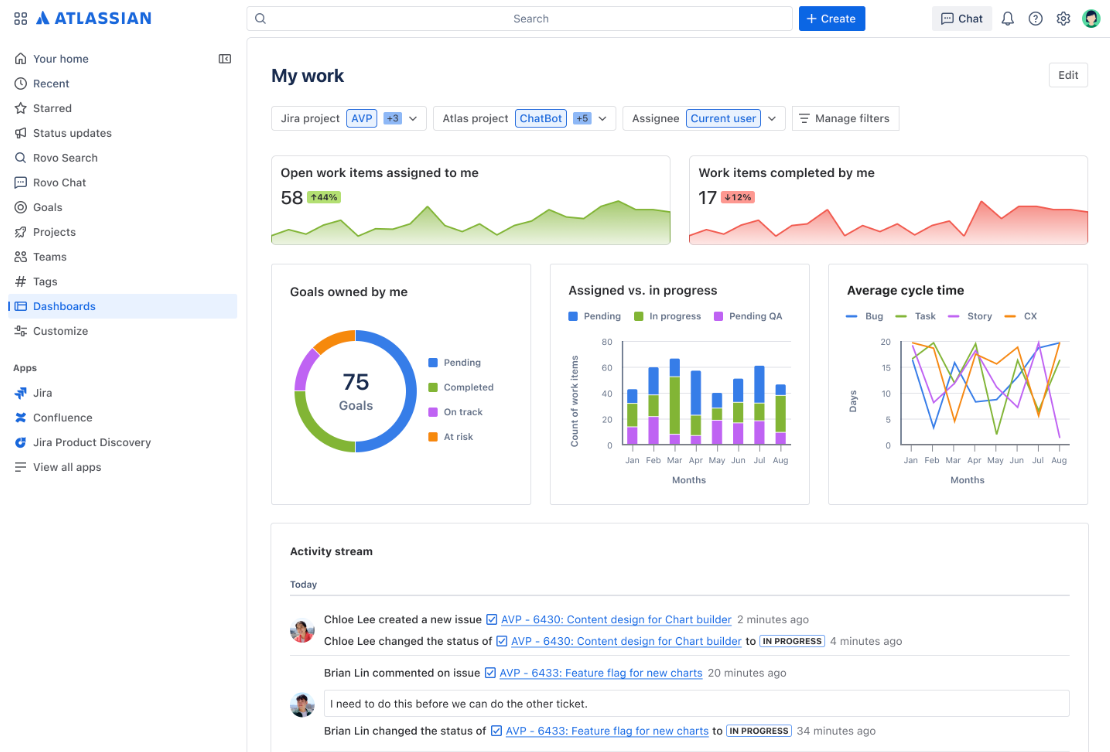Open the help question mark icon

pyautogui.click(x=1035, y=19)
